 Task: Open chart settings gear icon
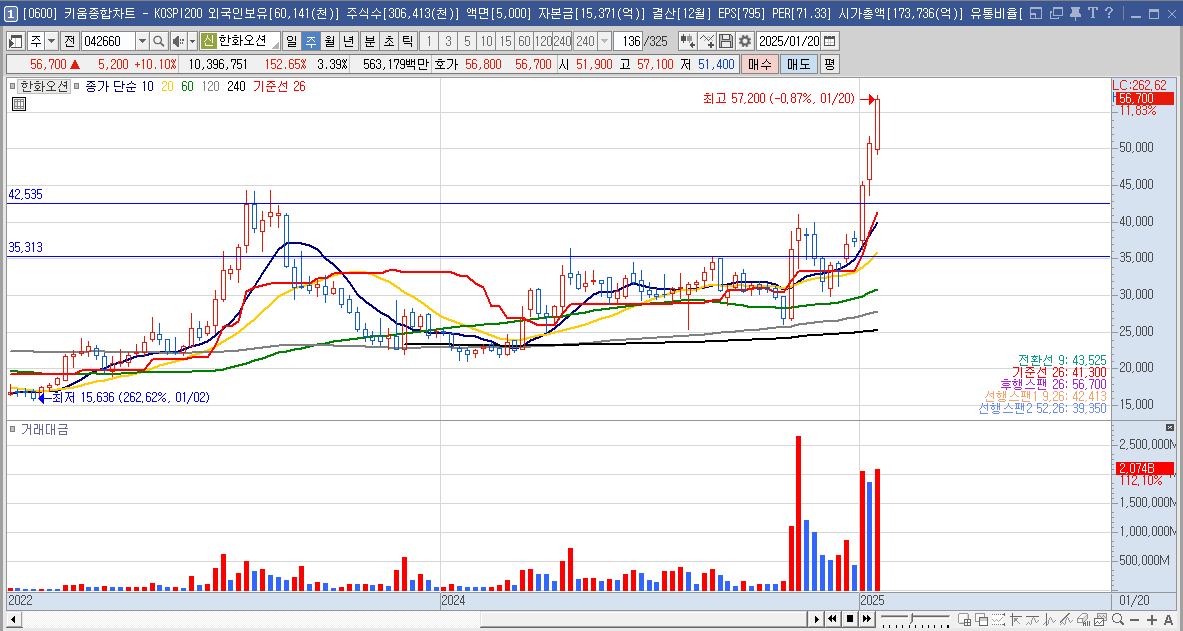click(745, 42)
